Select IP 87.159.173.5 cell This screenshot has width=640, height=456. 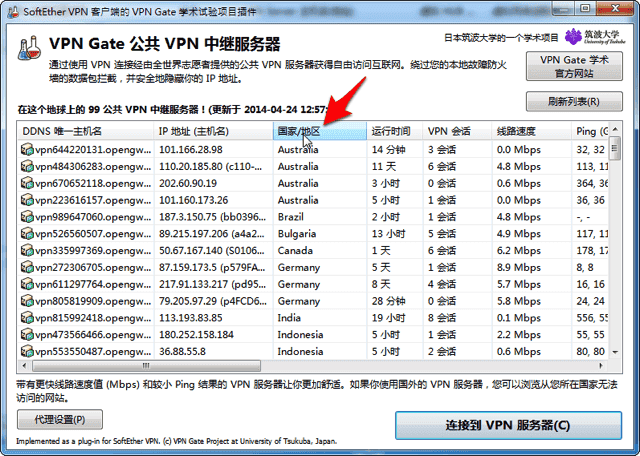point(212,267)
